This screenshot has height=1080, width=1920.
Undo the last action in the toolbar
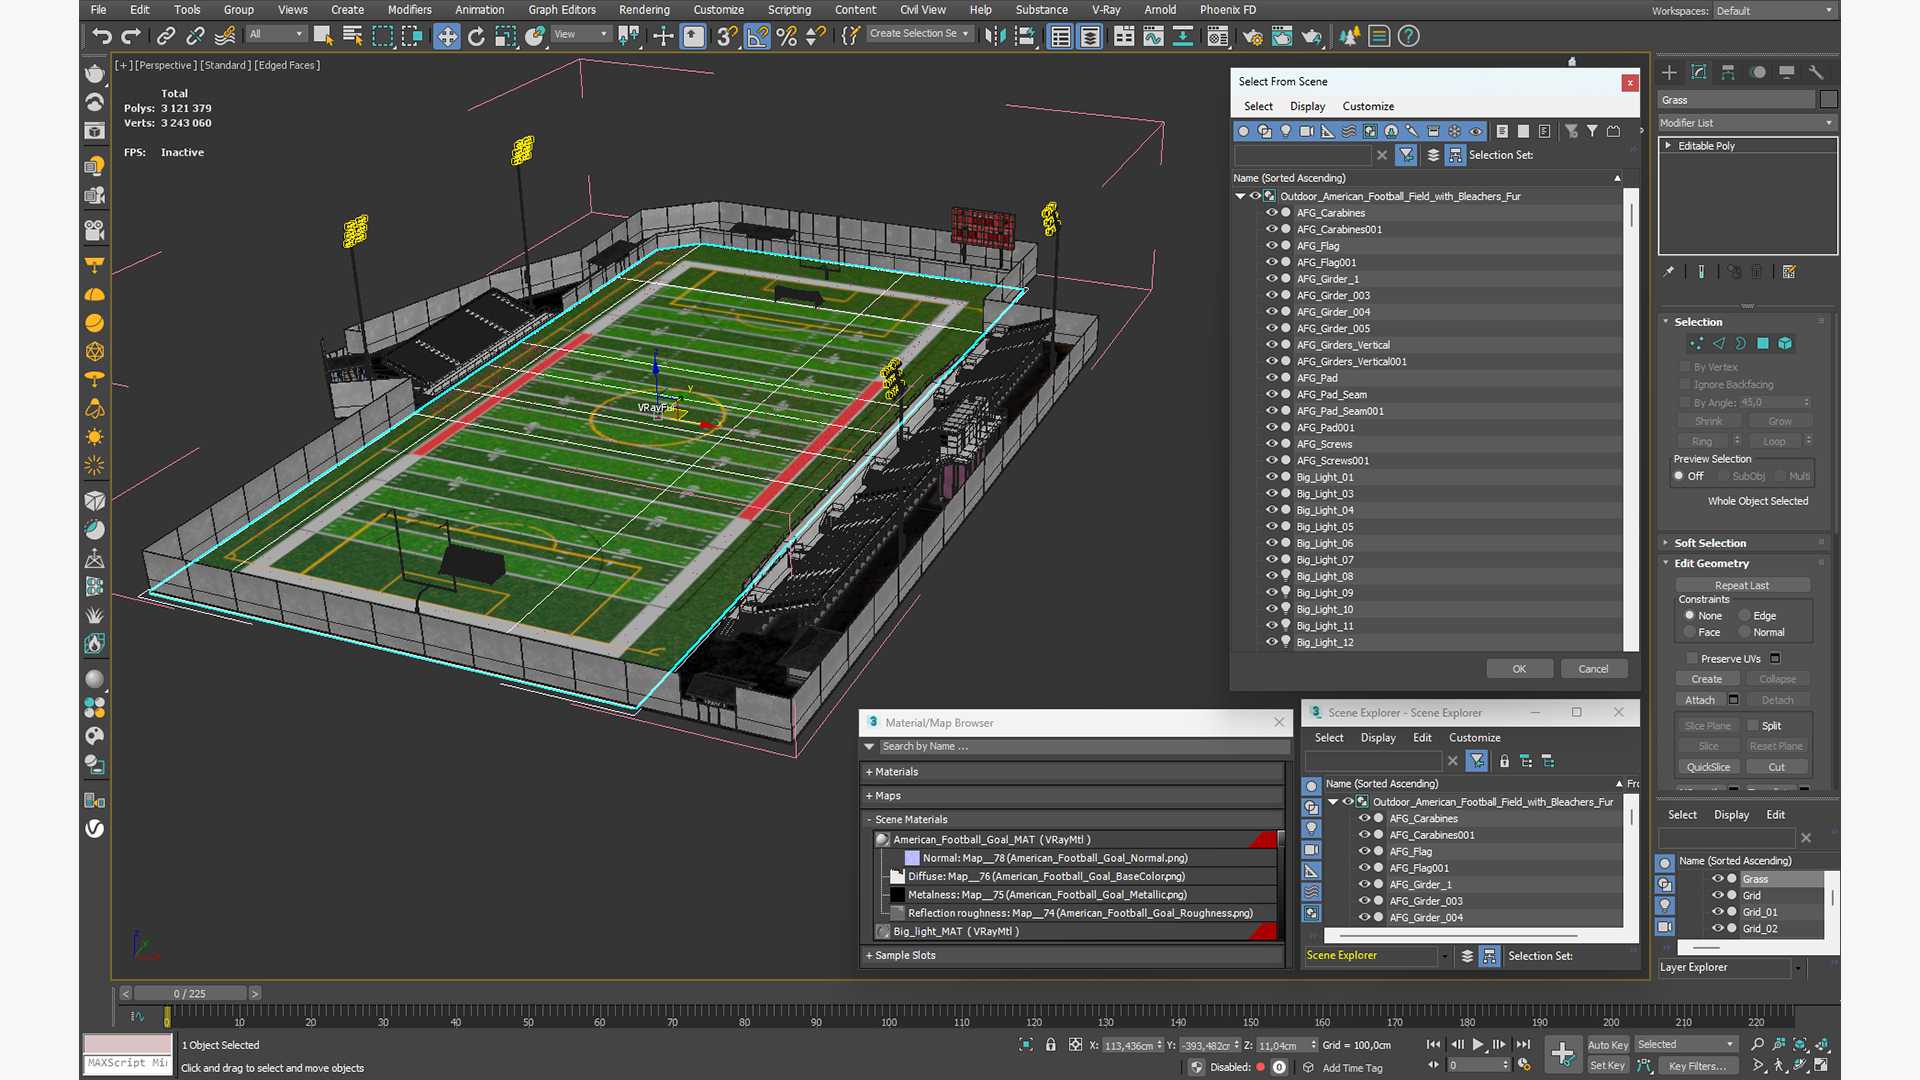point(102,37)
